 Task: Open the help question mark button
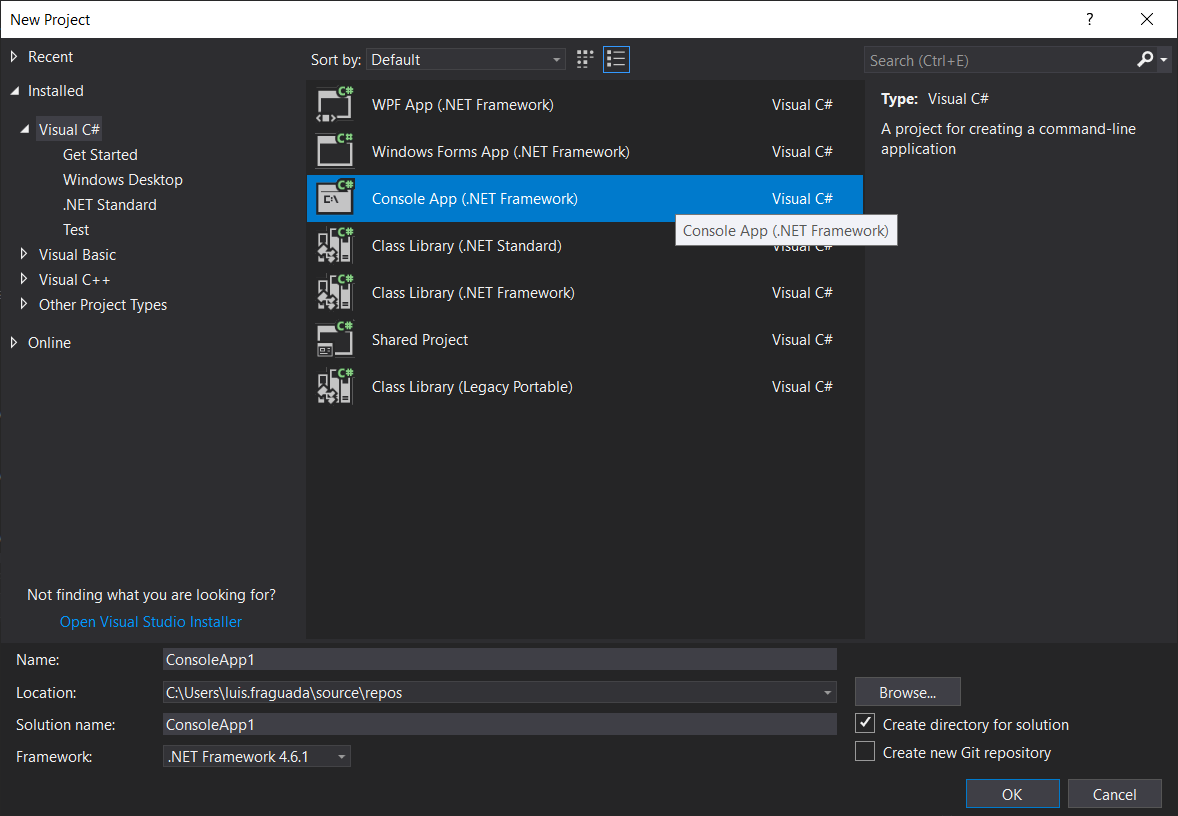point(1089,20)
